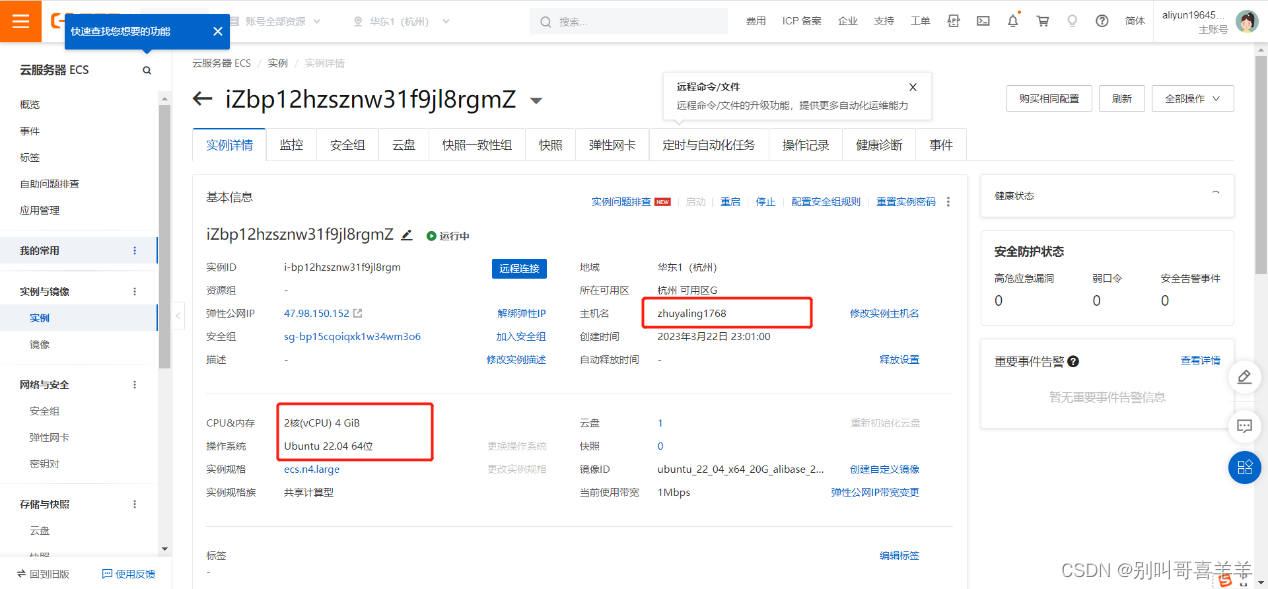Click 使用反馈 at sidebar bottom

click(129, 574)
